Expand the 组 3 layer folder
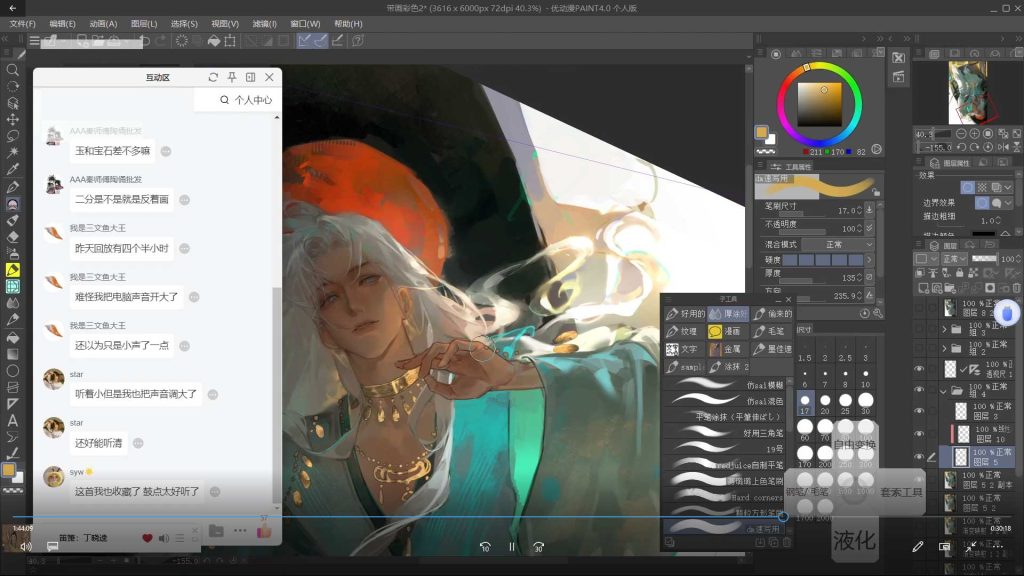1024x576 pixels. pos(944,329)
